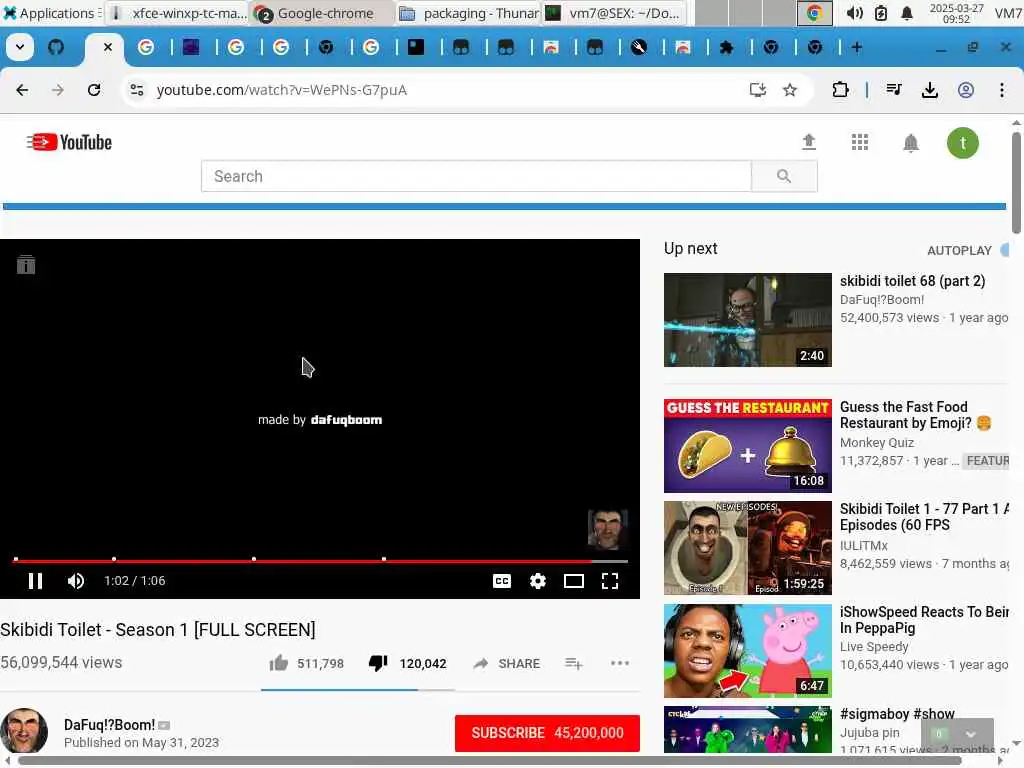Focus the YouTube Search field

[x=476, y=176]
